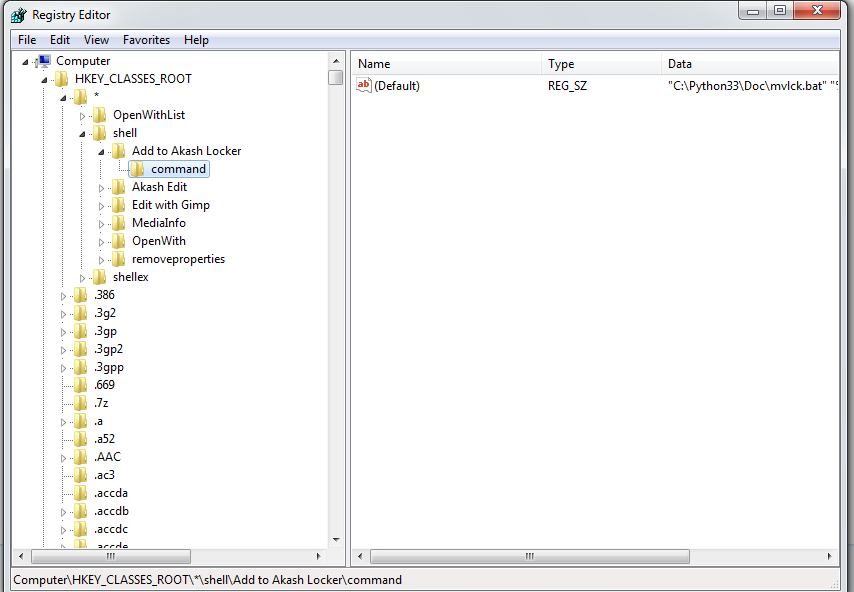Click the open folder icon beside 'command'
Viewport: 854px width, 592px height.
137,169
